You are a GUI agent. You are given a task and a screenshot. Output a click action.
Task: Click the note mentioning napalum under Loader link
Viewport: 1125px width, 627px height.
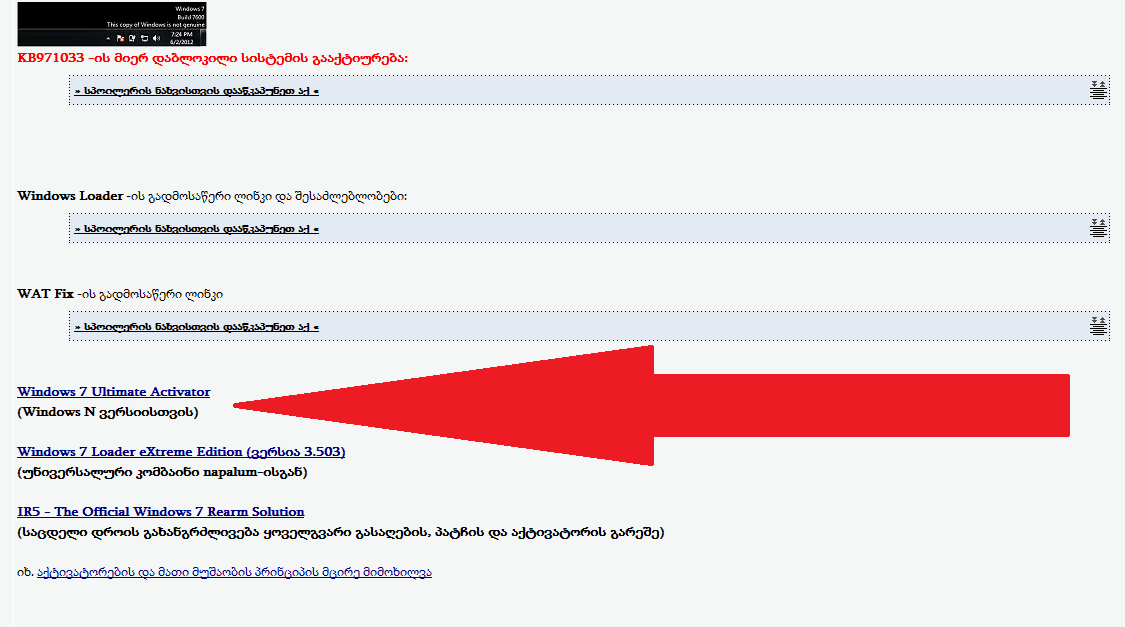tap(162, 472)
